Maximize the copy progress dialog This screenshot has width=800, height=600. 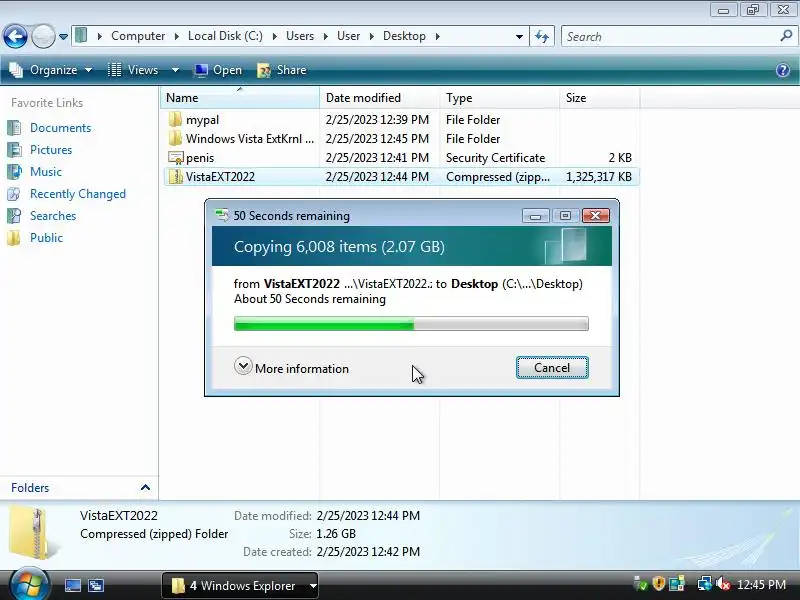pos(565,216)
